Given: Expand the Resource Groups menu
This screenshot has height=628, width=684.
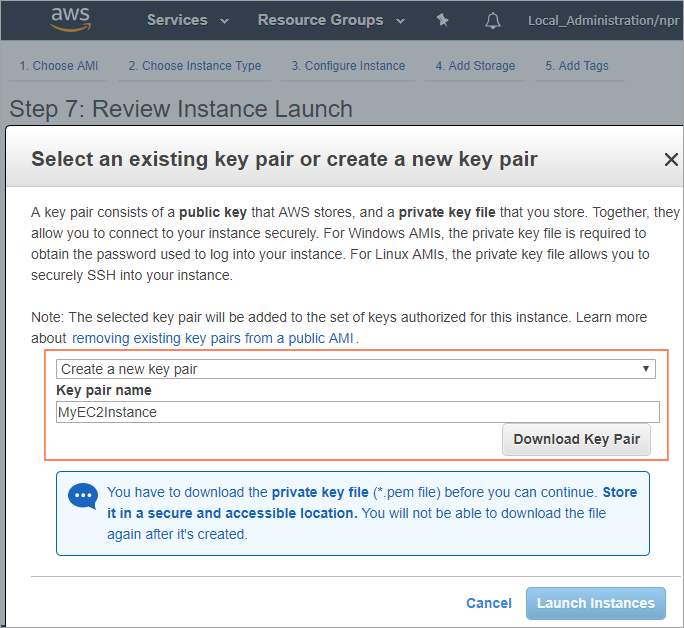Looking at the screenshot, I should click(330, 20).
